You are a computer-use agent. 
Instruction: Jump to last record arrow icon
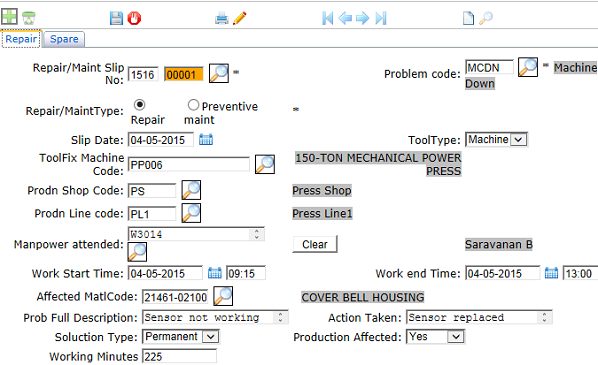click(x=381, y=18)
